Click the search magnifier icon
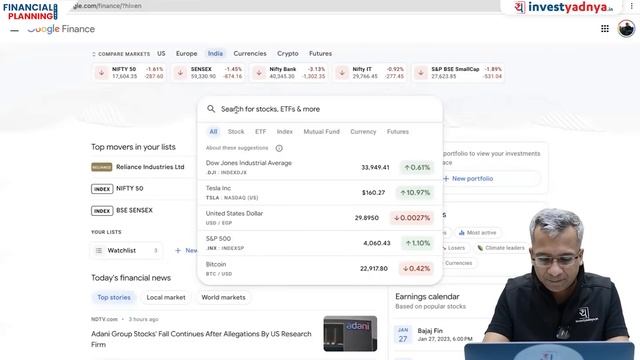The image size is (640, 360). [x=211, y=109]
